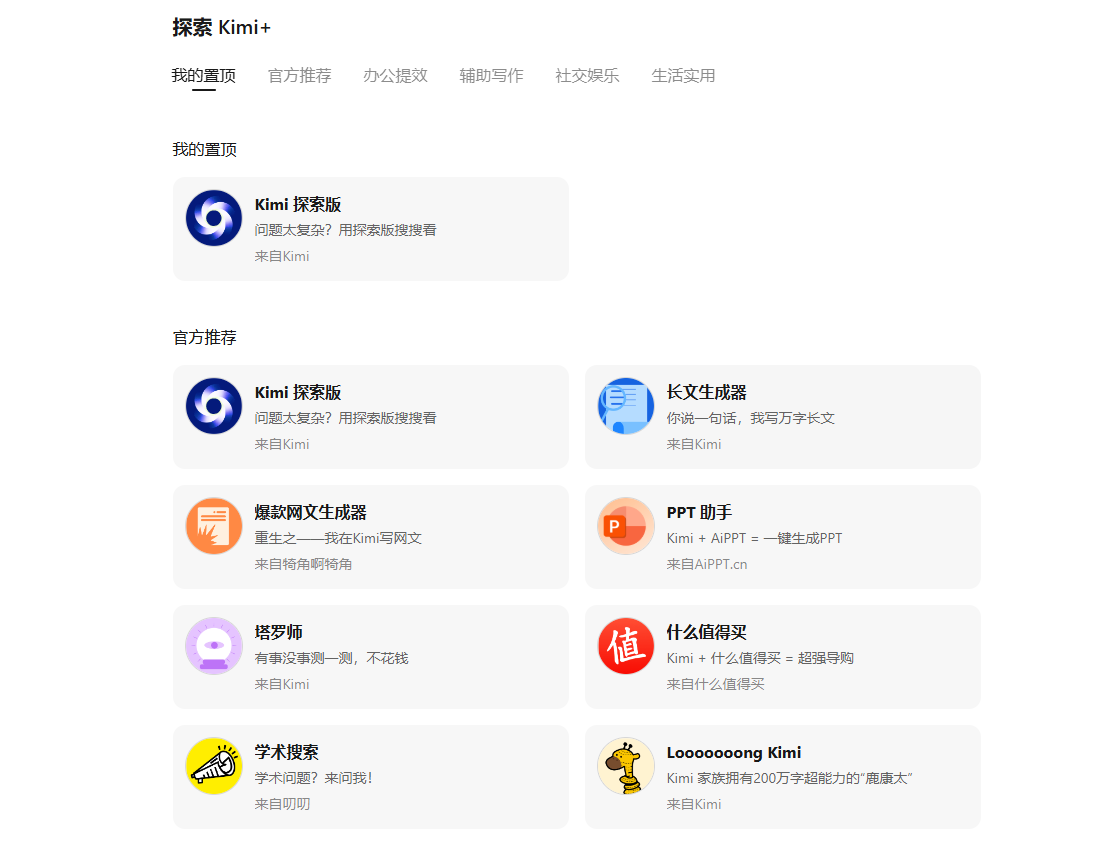
Task: Click the 来自什么值得买 source label
Action: 715,684
